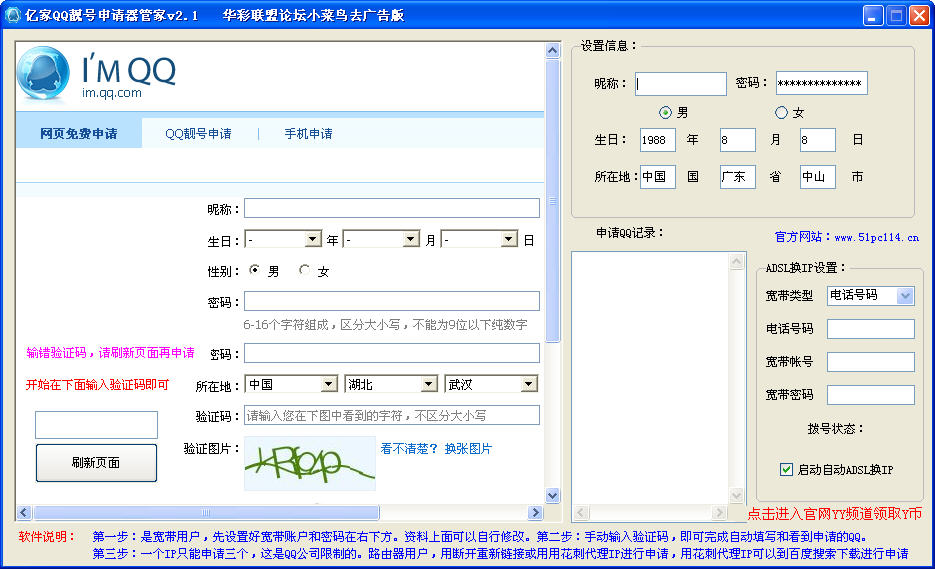Click web page scroll up arrow
The width and height of the screenshot is (935, 569).
coord(553,50)
